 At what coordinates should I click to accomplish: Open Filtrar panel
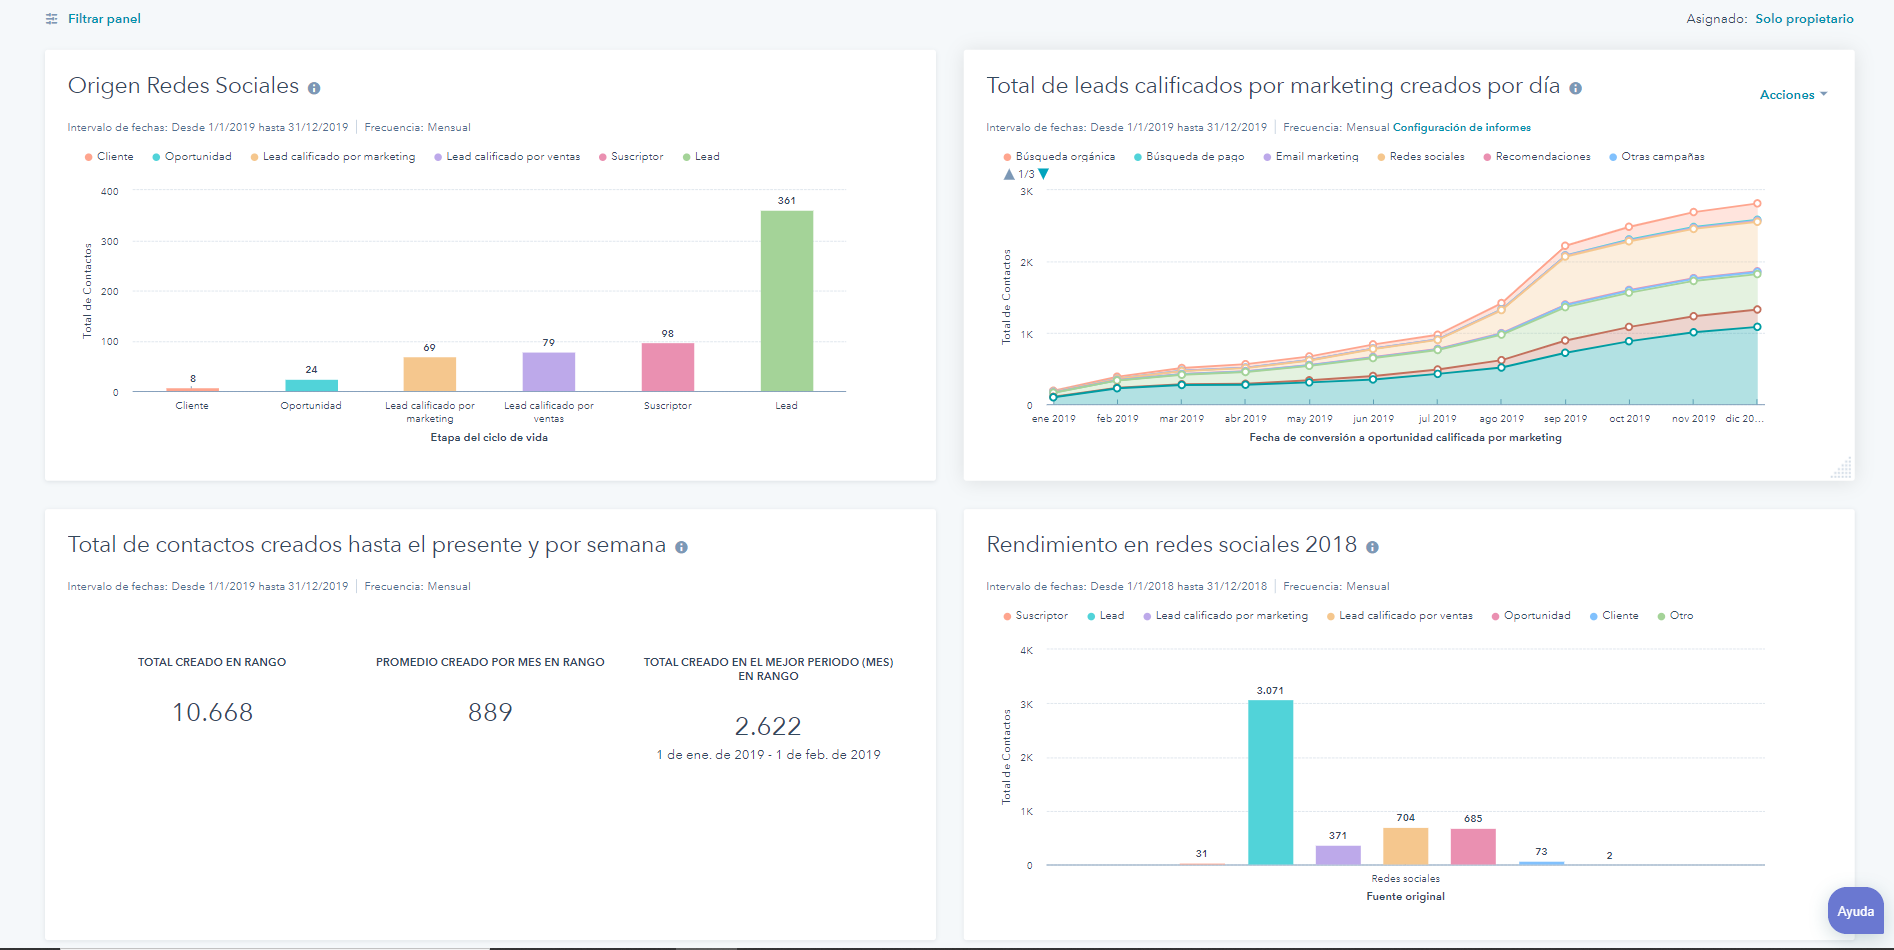click(x=104, y=19)
